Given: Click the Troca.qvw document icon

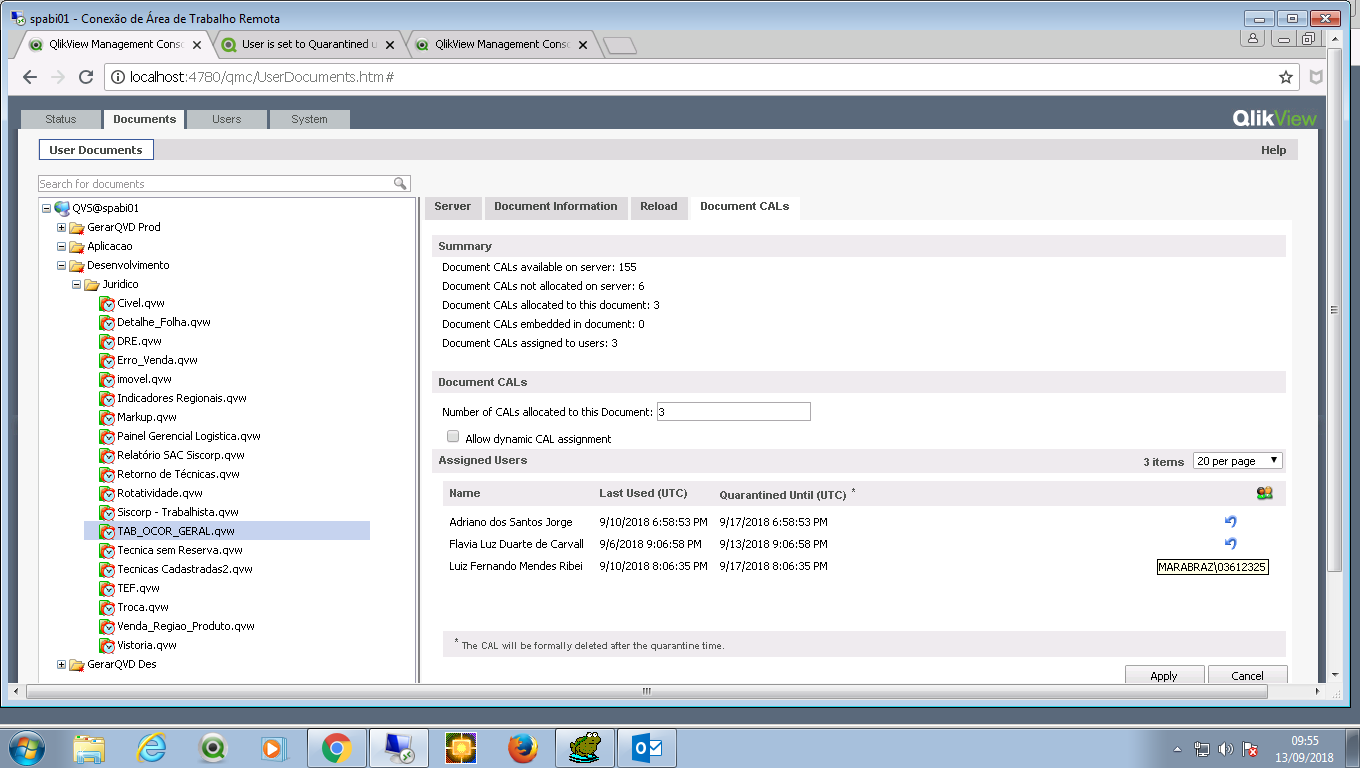Looking at the screenshot, I should [x=107, y=607].
